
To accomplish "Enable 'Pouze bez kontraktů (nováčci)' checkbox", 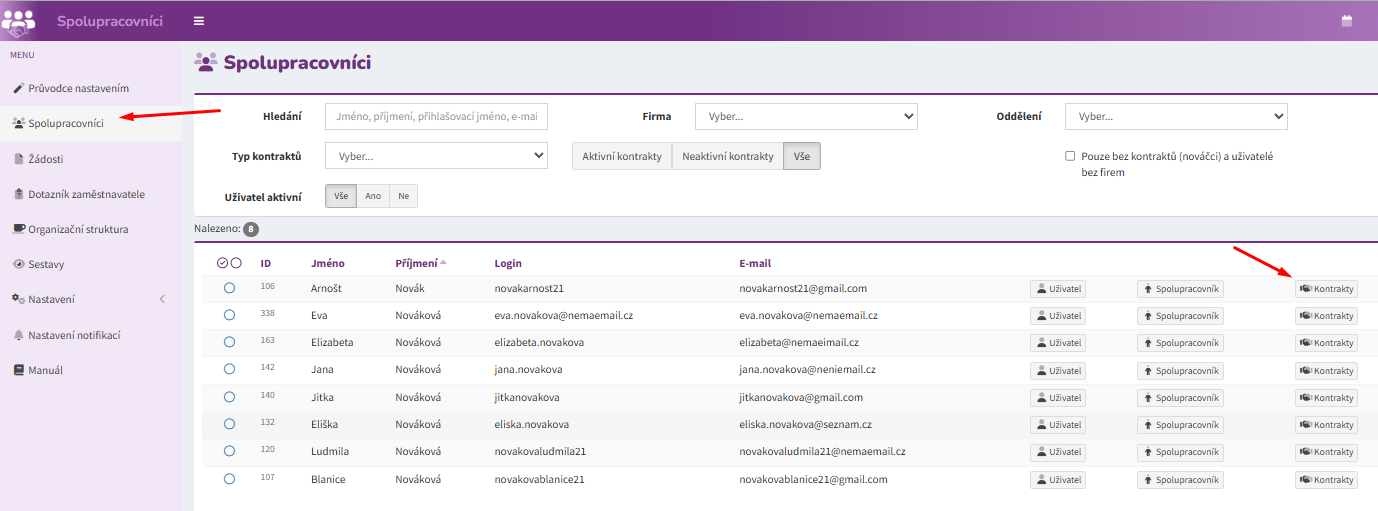I will coord(1070,156).
